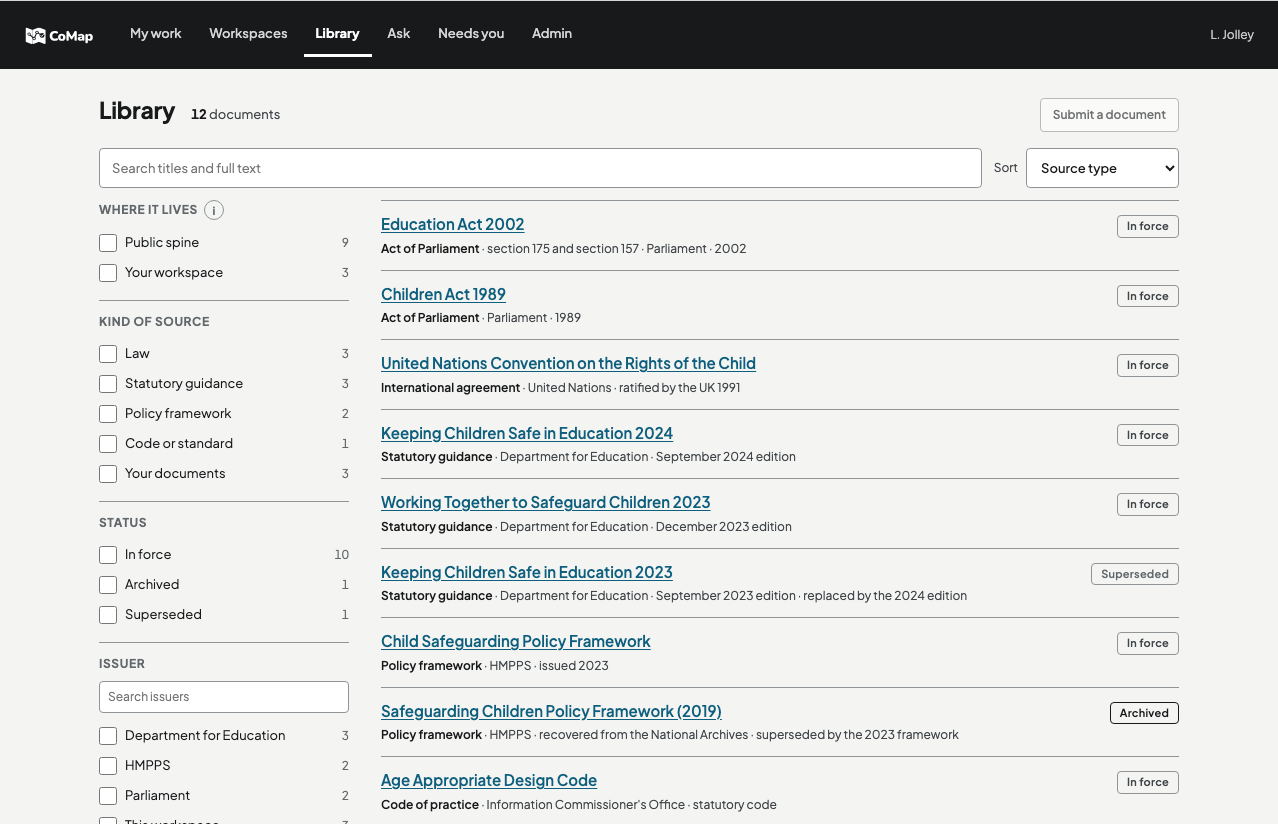Click the Library page heading
This screenshot has width=1278, height=824.
coord(137,111)
